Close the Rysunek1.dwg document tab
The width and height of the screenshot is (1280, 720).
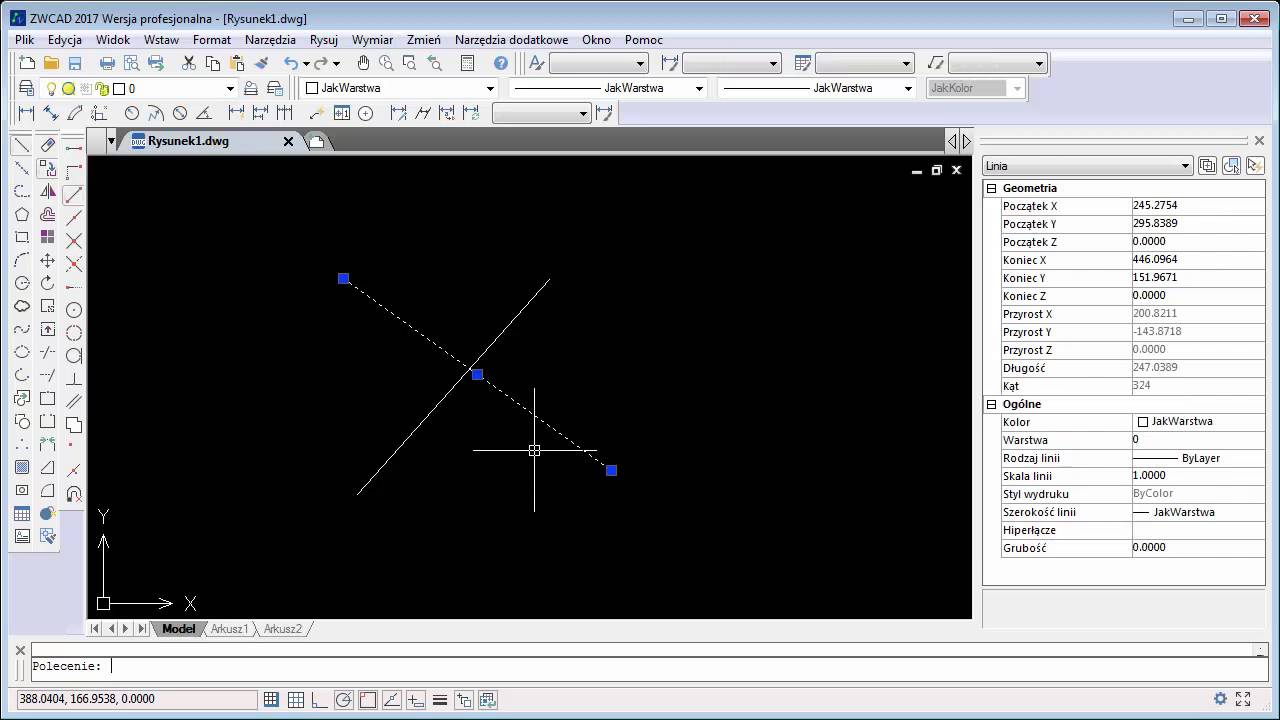(x=288, y=142)
